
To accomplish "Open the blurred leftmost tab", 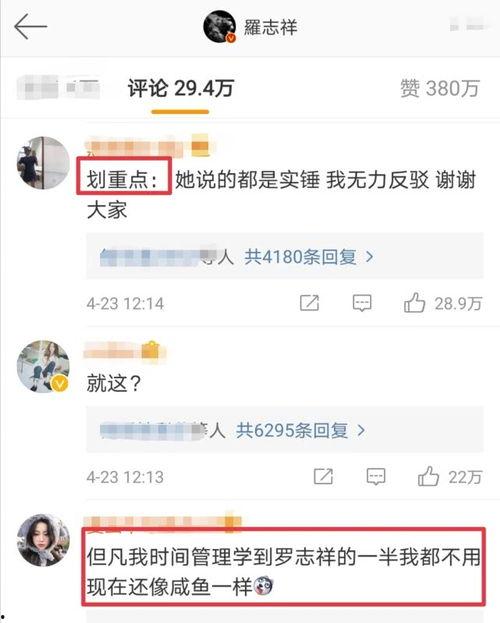I will pyautogui.click(x=58, y=87).
